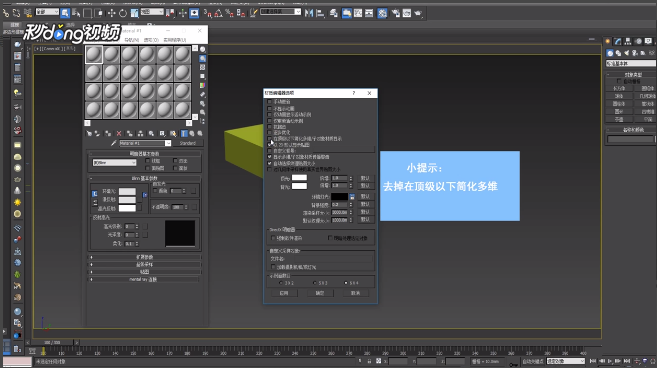Click 确定 button in options dialog

pyautogui.click(x=320, y=293)
